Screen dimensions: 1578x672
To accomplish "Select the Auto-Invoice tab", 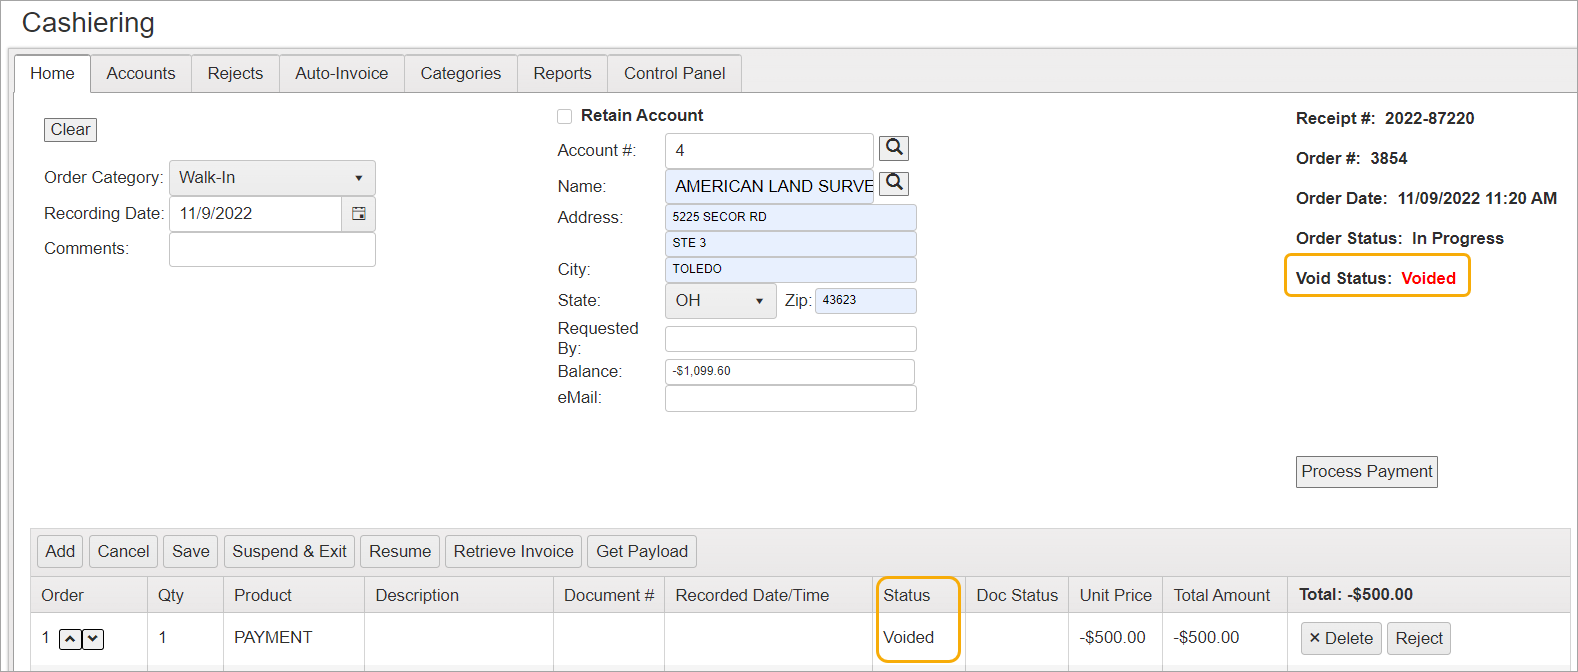I will click(341, 74).
